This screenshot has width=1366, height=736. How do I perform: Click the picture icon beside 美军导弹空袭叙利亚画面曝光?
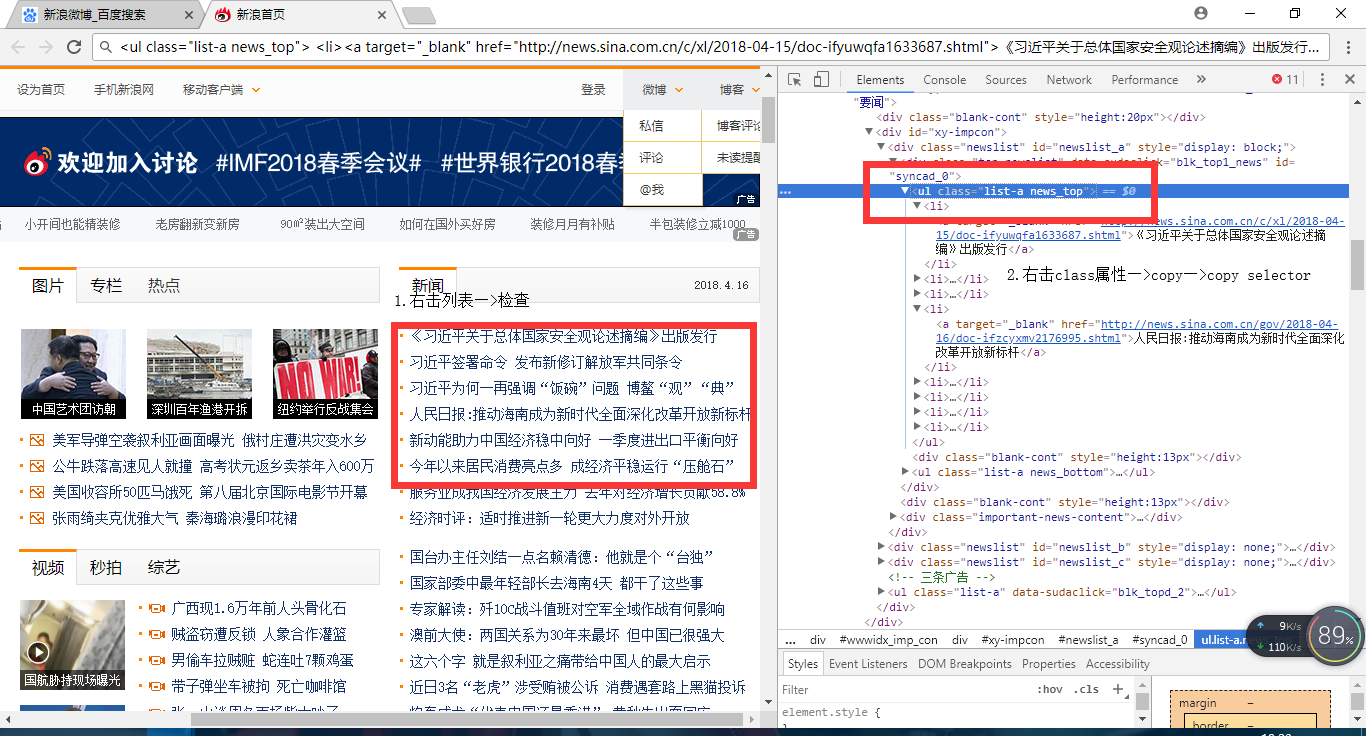click(37, 440)
